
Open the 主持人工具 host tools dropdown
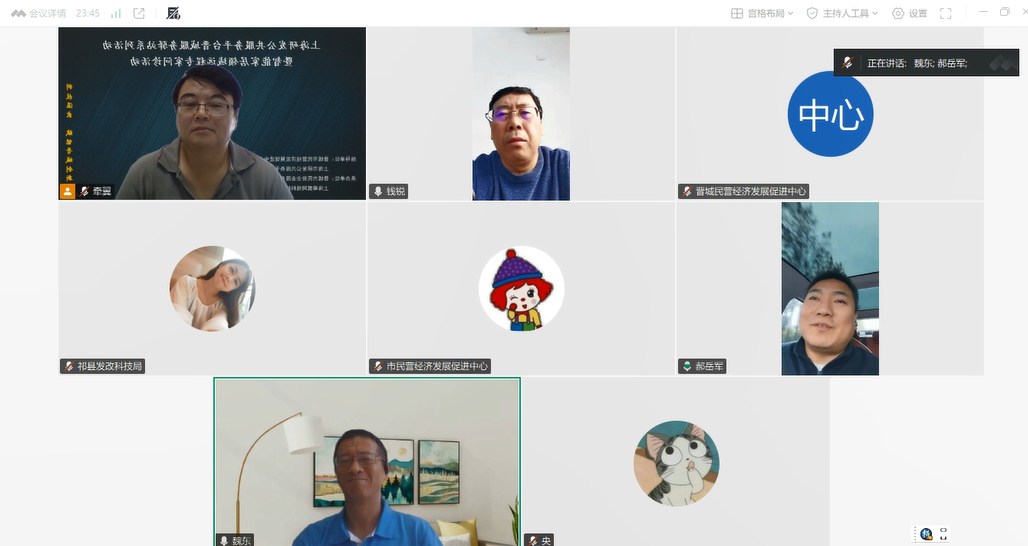[842, 13]
